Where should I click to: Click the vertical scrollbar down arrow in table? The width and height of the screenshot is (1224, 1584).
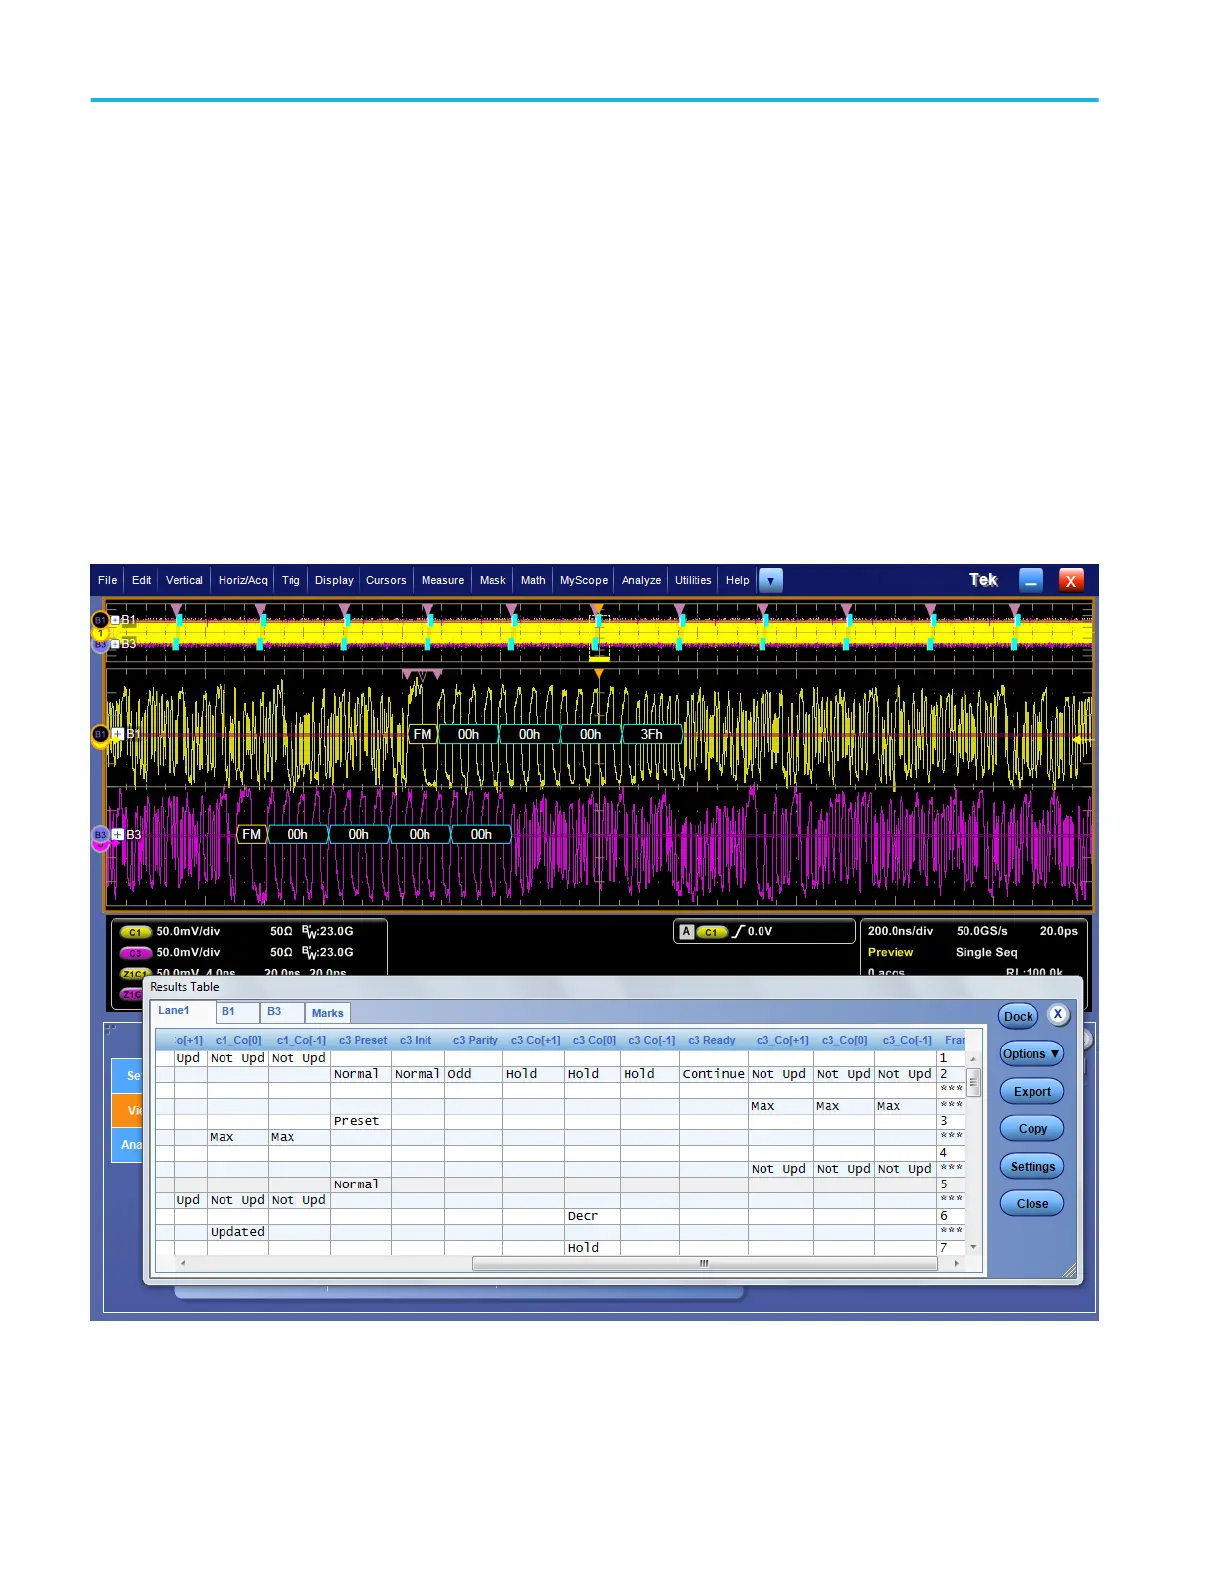pos(974,1247)
